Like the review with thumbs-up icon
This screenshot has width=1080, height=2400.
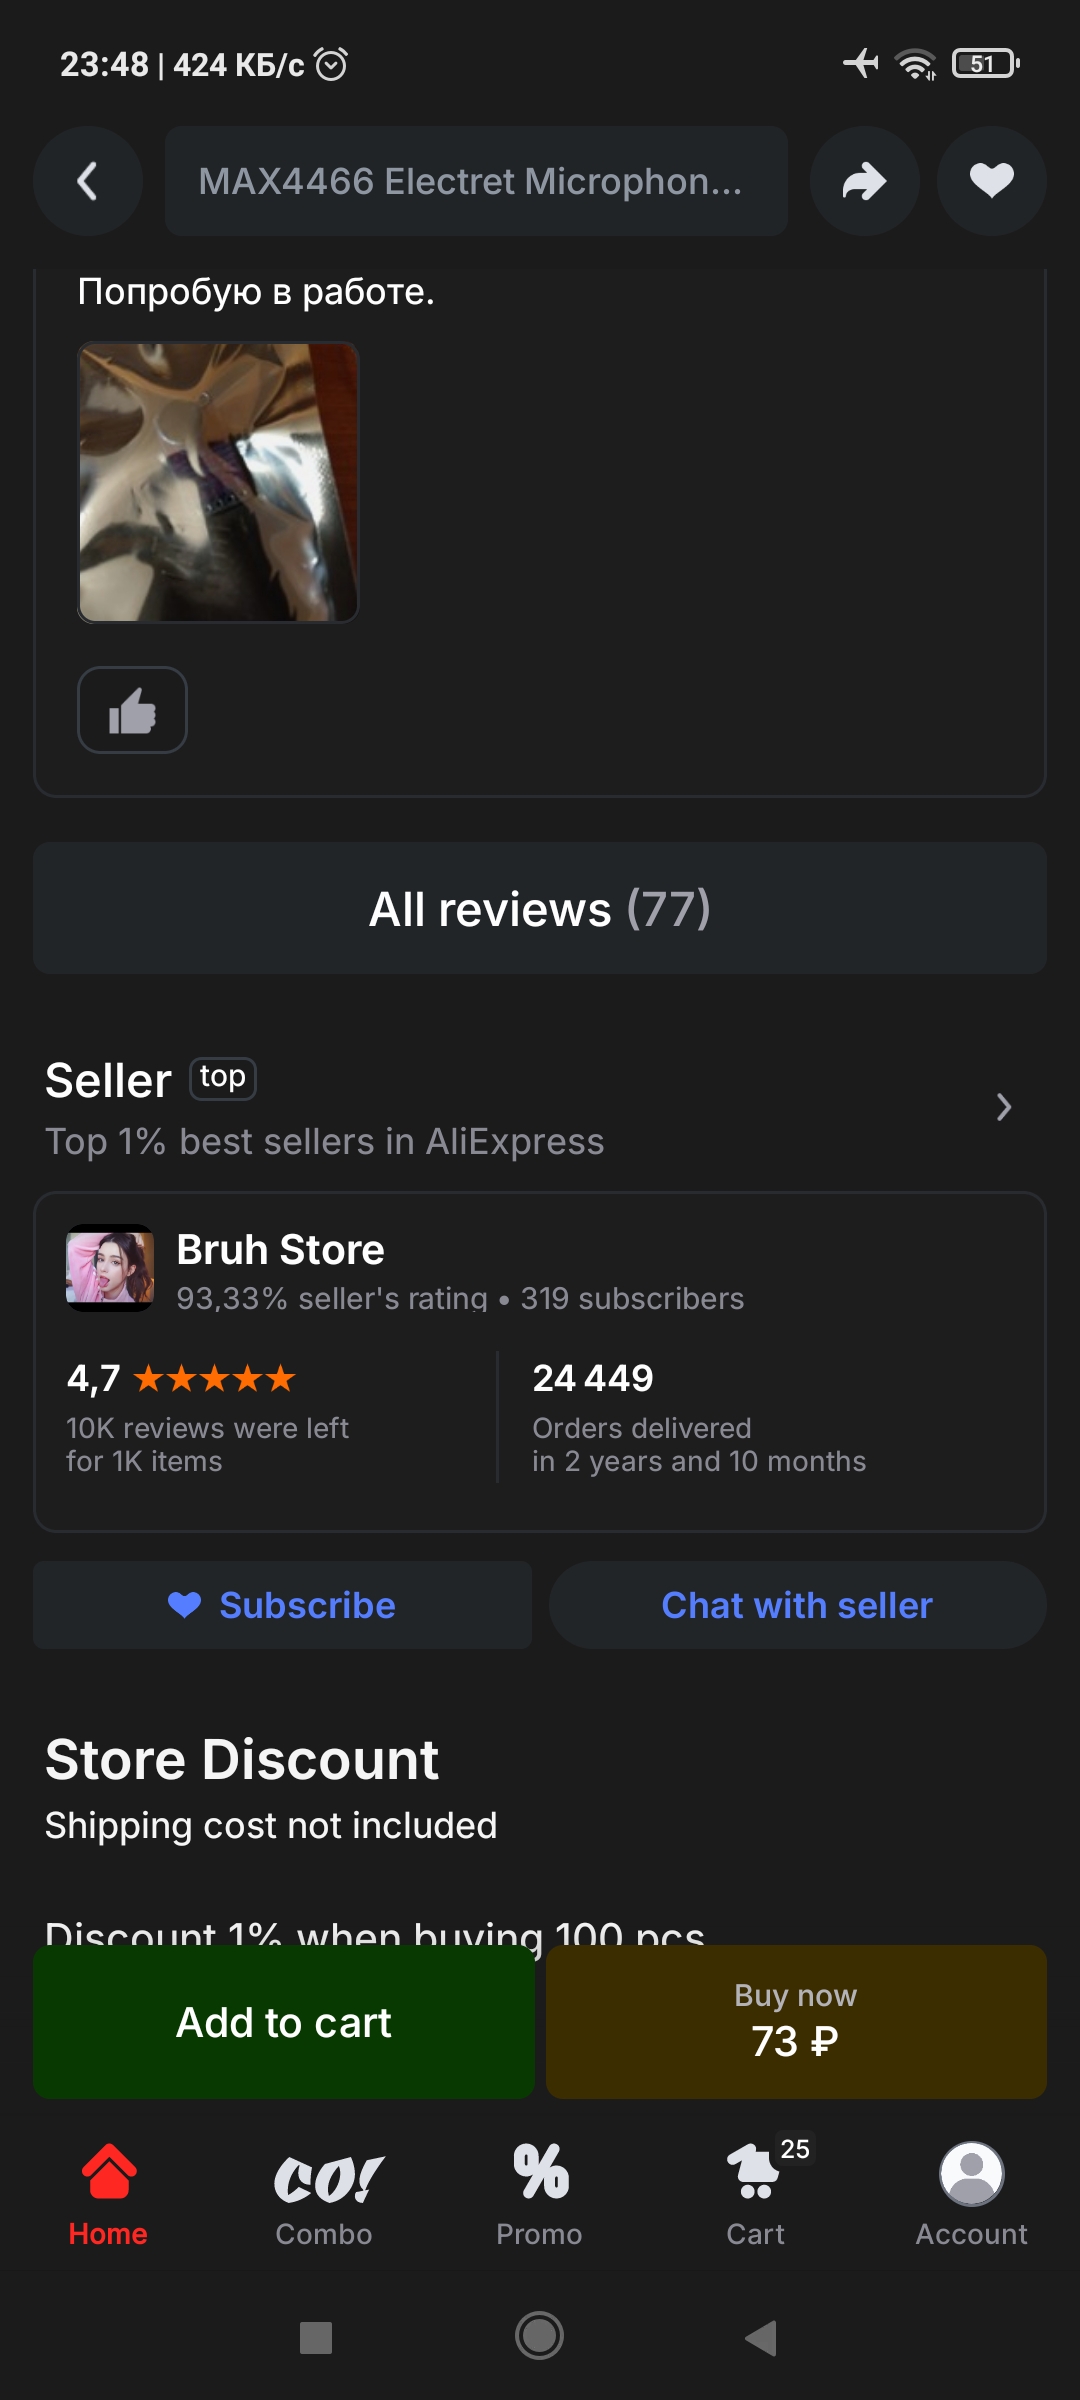132,710
